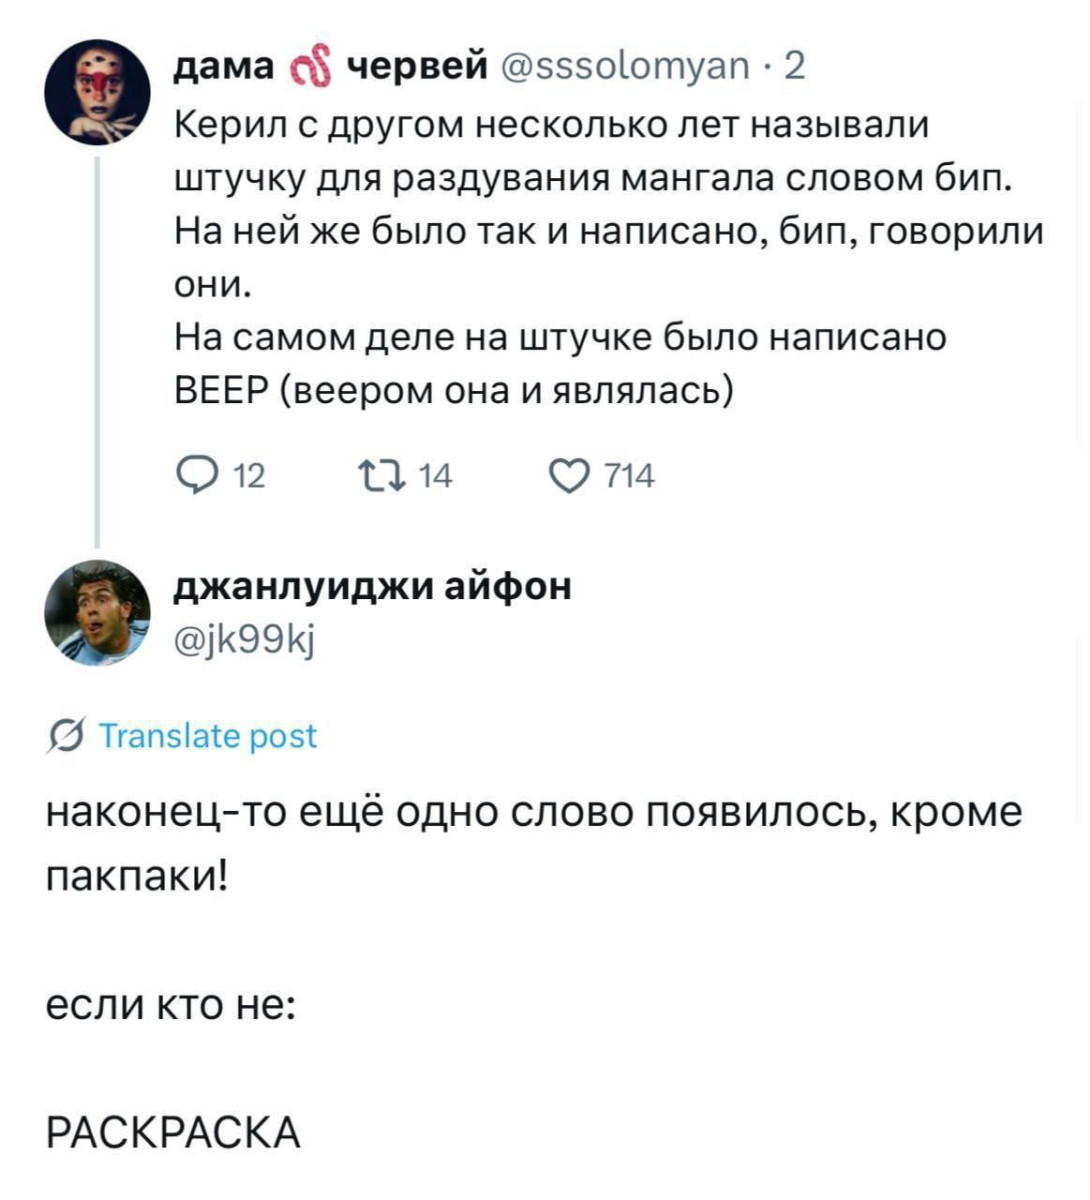Click the line "если кто не:"
This screenshot has width=1090, height=1200.
(x=170, y=1004)
